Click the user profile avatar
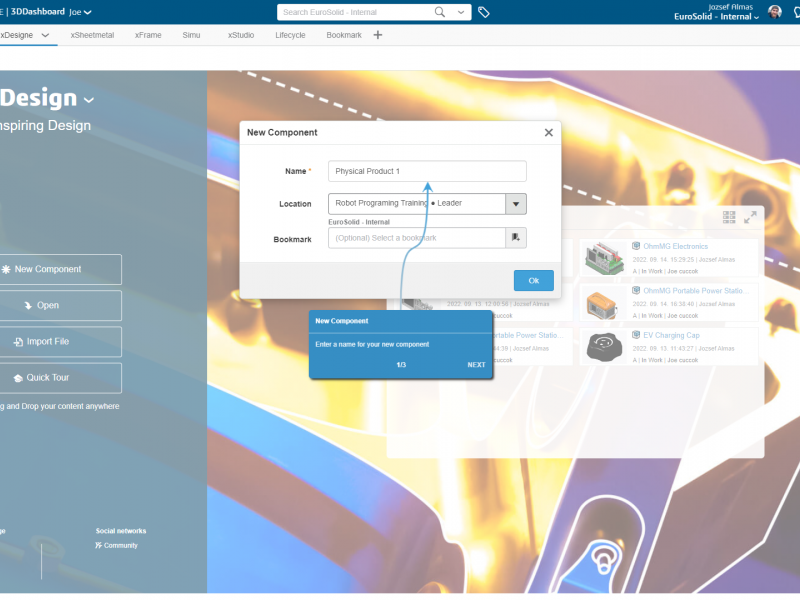The image size is (800, 600). click(775, 12)
